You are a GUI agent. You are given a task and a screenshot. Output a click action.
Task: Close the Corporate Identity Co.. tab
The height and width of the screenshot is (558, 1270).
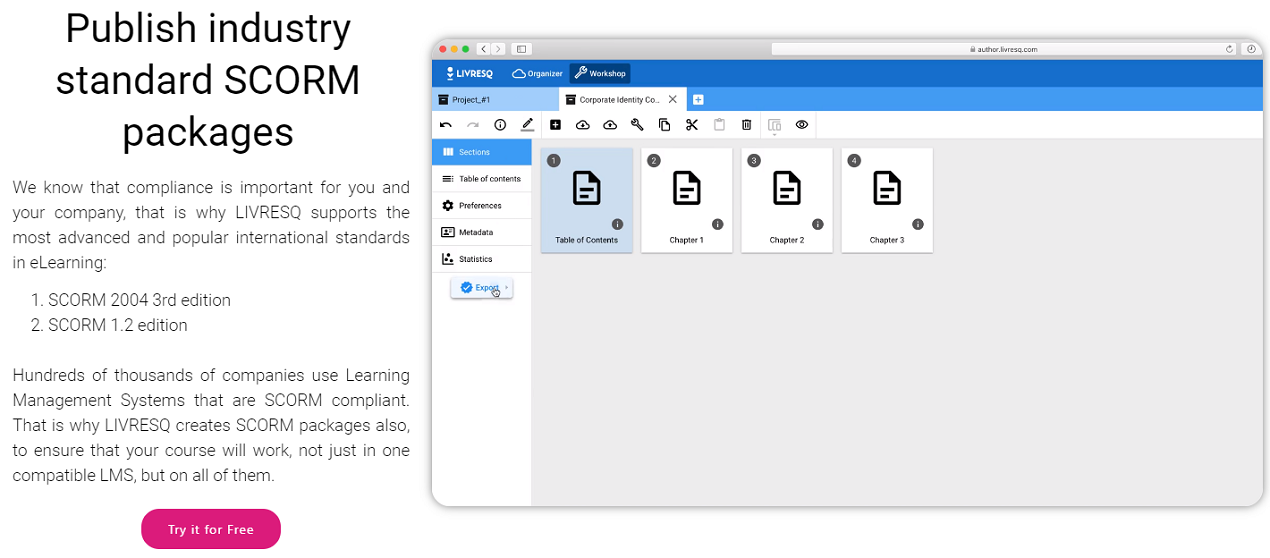673,99
